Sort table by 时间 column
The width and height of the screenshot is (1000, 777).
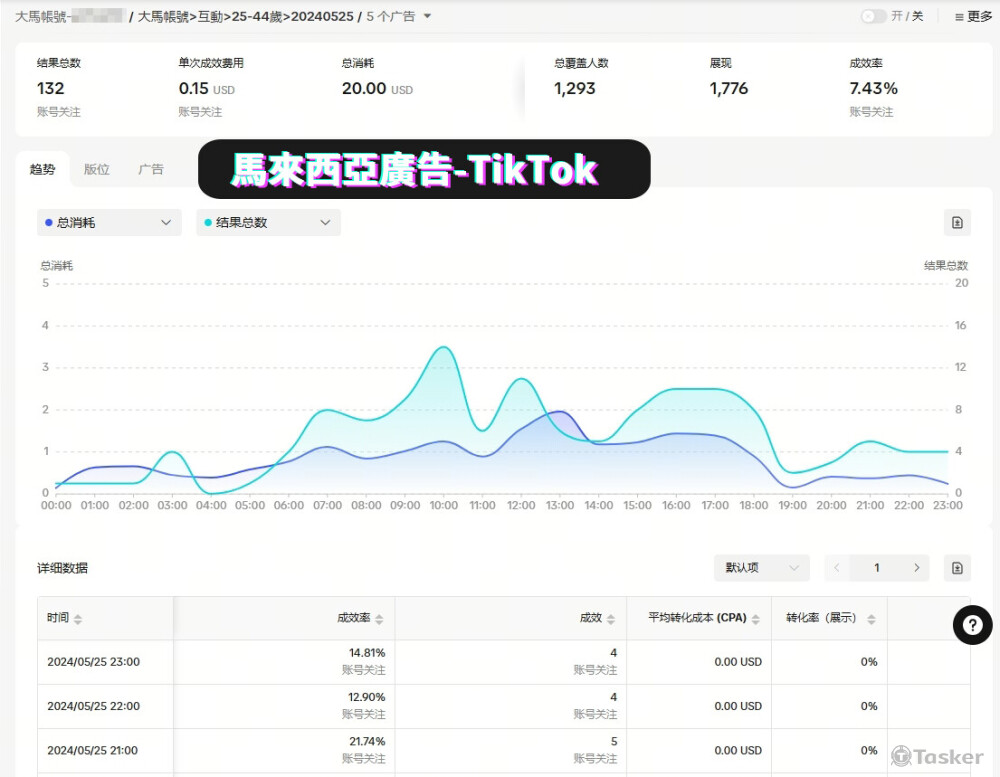pos(78,619)
